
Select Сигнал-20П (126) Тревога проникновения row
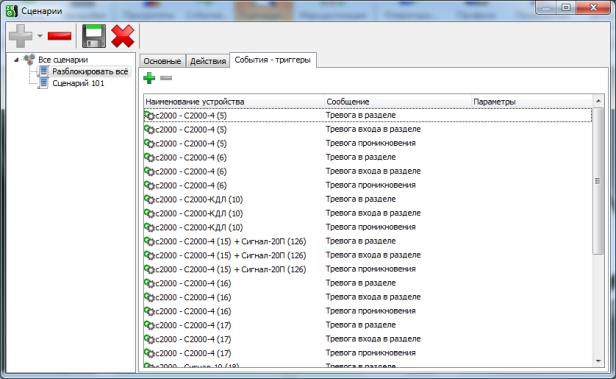coord(368,269)
